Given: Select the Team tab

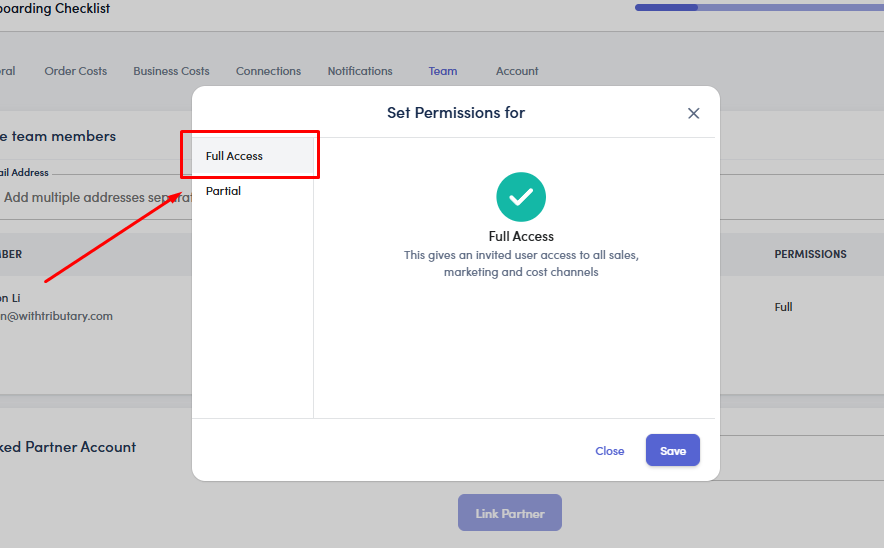Looking at the screenshot, I should [x=443, y=71].
